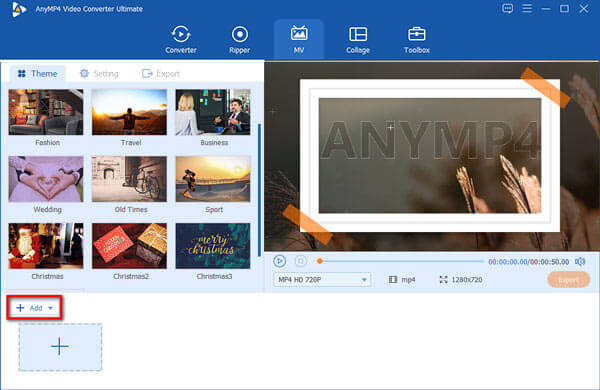Choose the Christmas theme thumbnail
The width and height of the screenshot is (600, 390).
point(46,246)
